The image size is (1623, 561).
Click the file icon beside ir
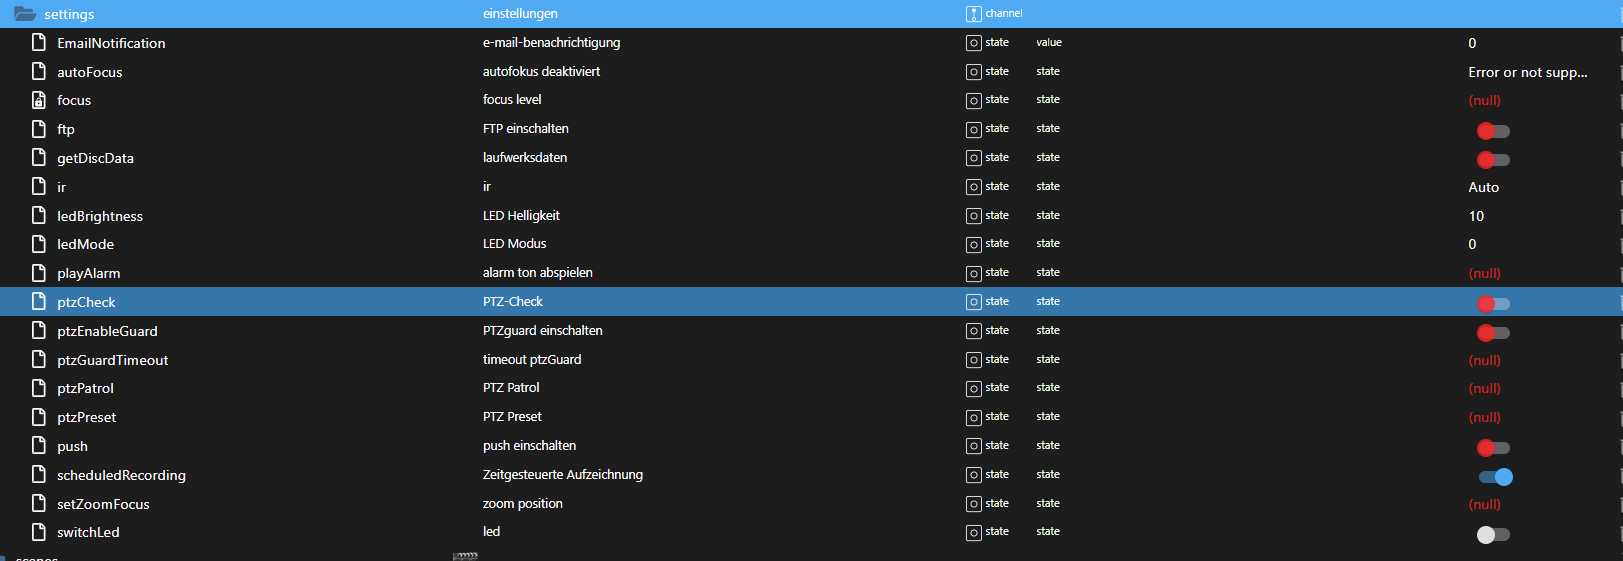tap(39, 186)
